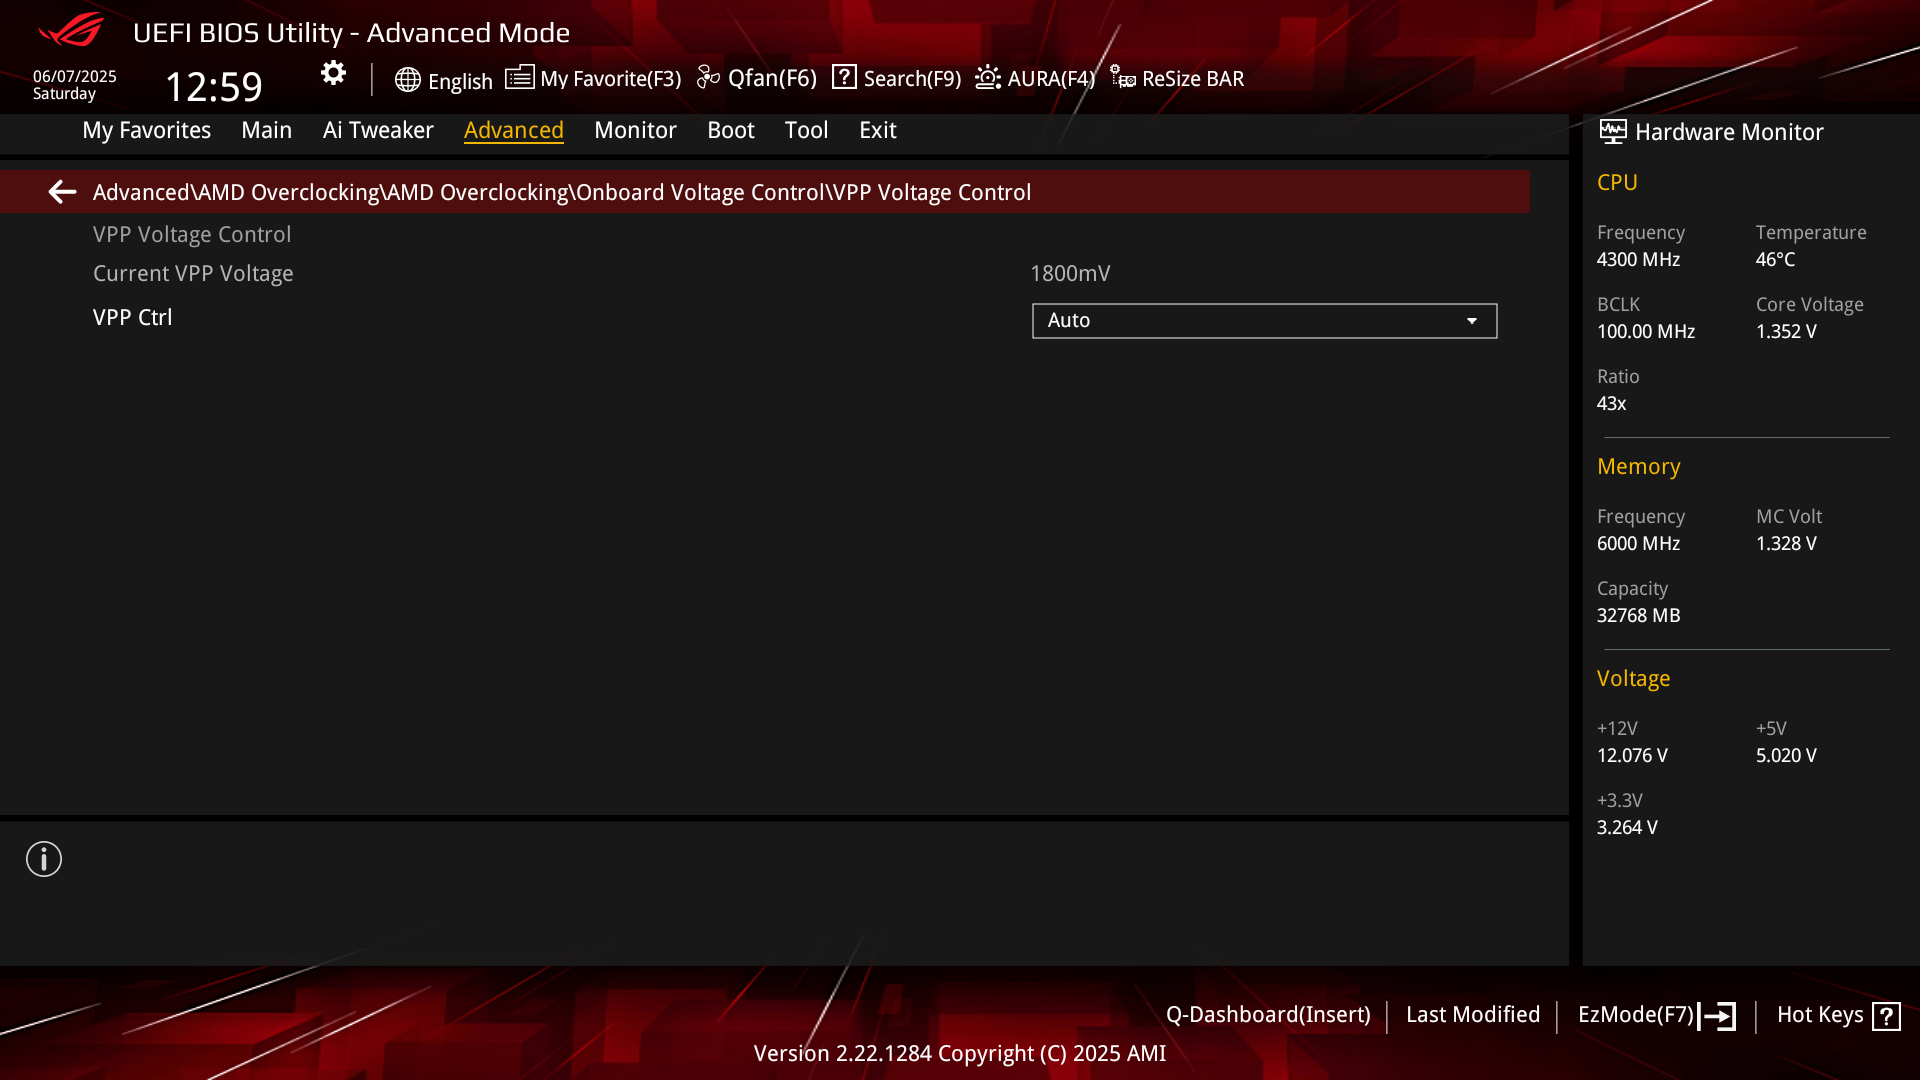Image resolution: width=1920 pixels, height=1080 pixels.
Task: Open Qfan(F6) control
Action: 772,78
